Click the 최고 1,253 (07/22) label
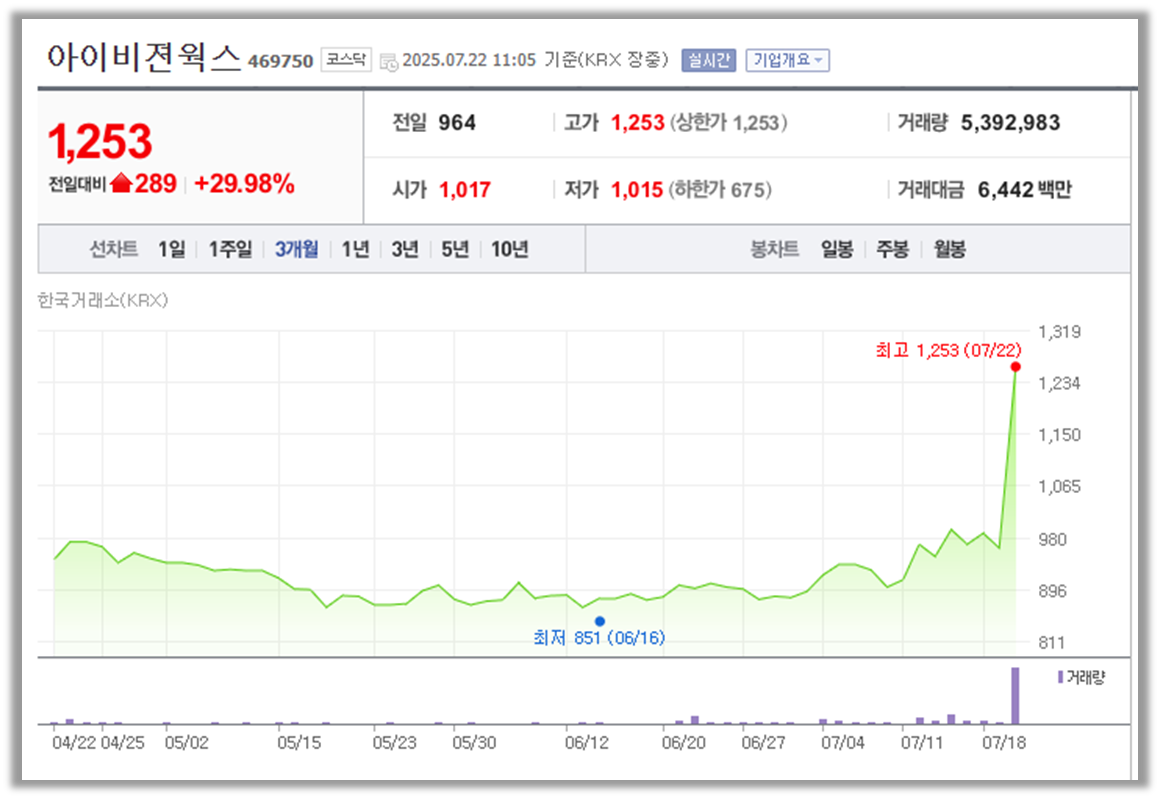Image resolution: width=1160 pixels, height=799 pixels. [x=948, y=350]
